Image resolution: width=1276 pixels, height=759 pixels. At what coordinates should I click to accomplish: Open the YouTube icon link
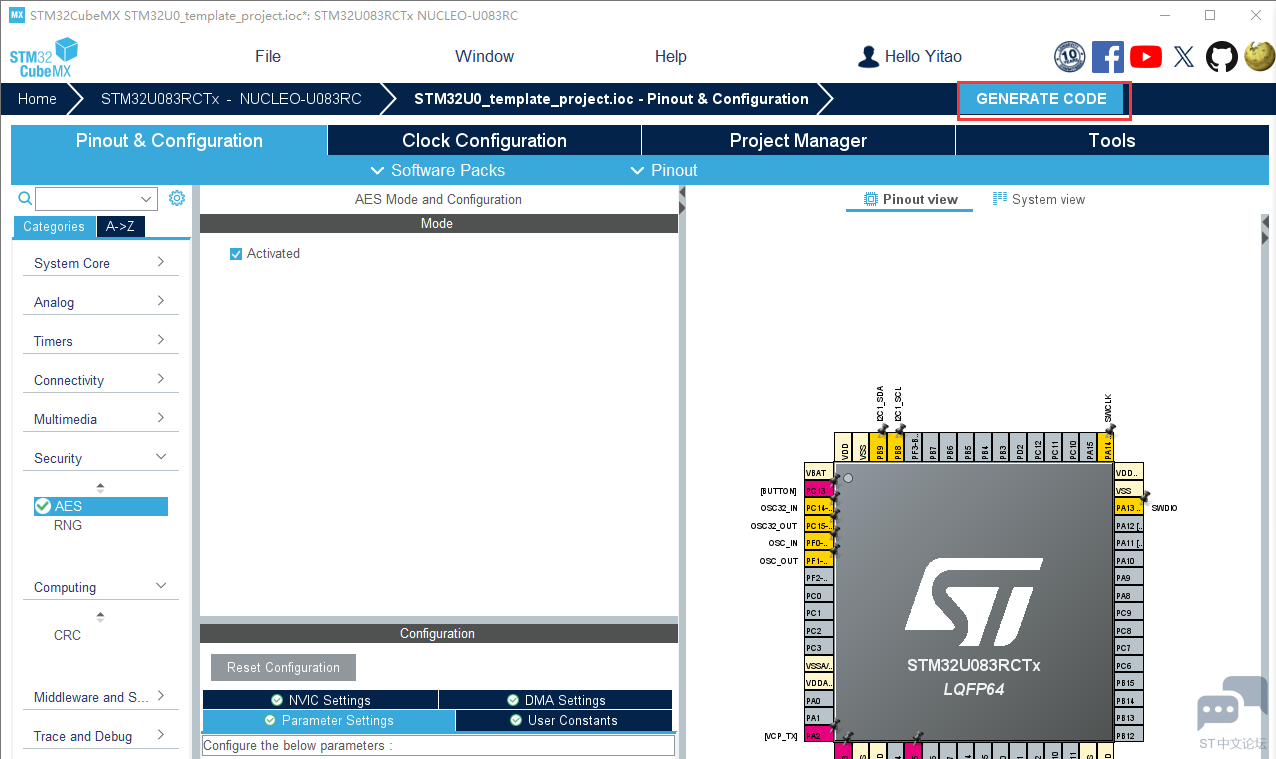pos(1145,56)
